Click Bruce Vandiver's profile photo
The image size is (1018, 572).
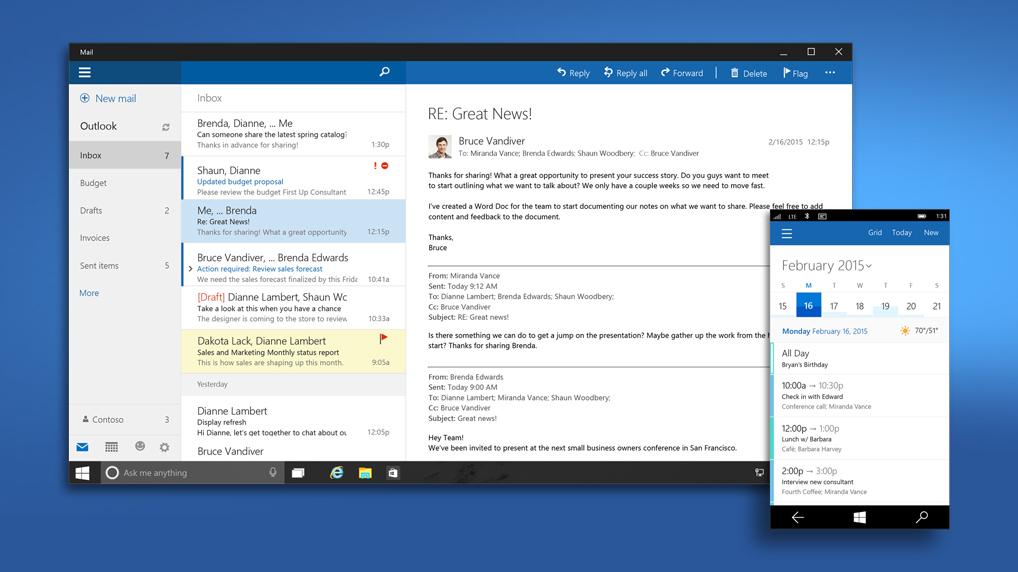pos(440,147)
